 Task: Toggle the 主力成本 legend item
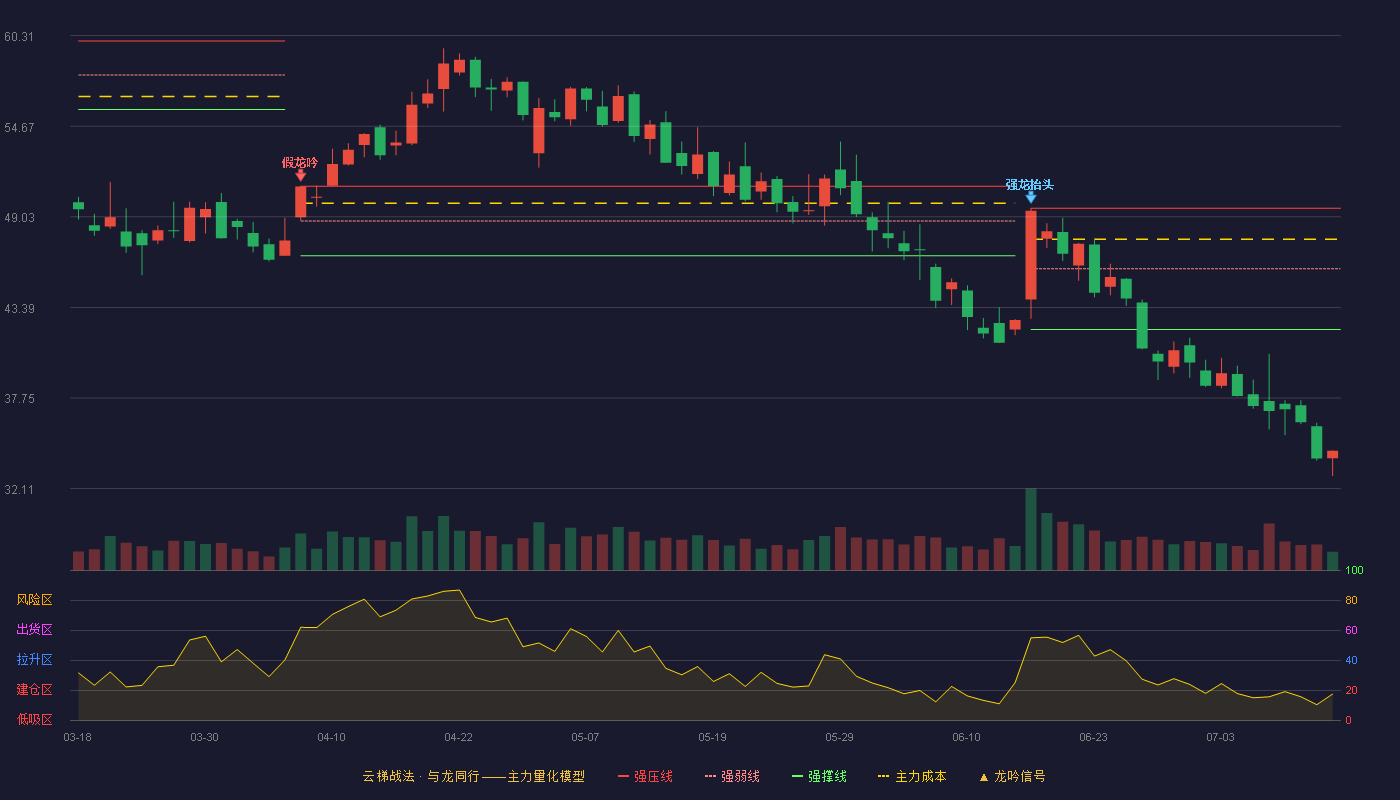pyautogui.click(x=911, y=776)
